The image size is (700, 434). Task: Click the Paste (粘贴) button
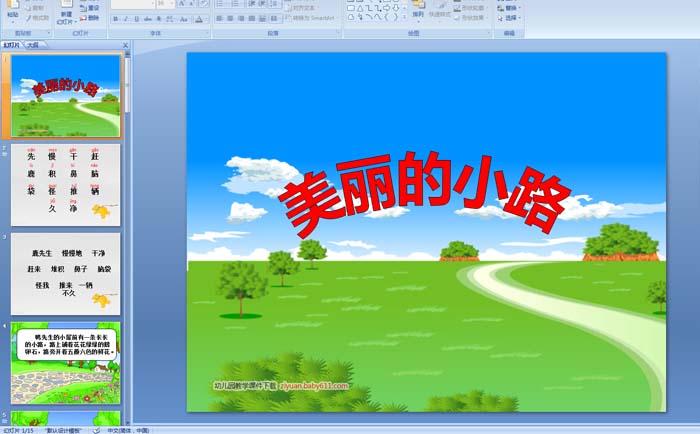click(x=13, y=11)
